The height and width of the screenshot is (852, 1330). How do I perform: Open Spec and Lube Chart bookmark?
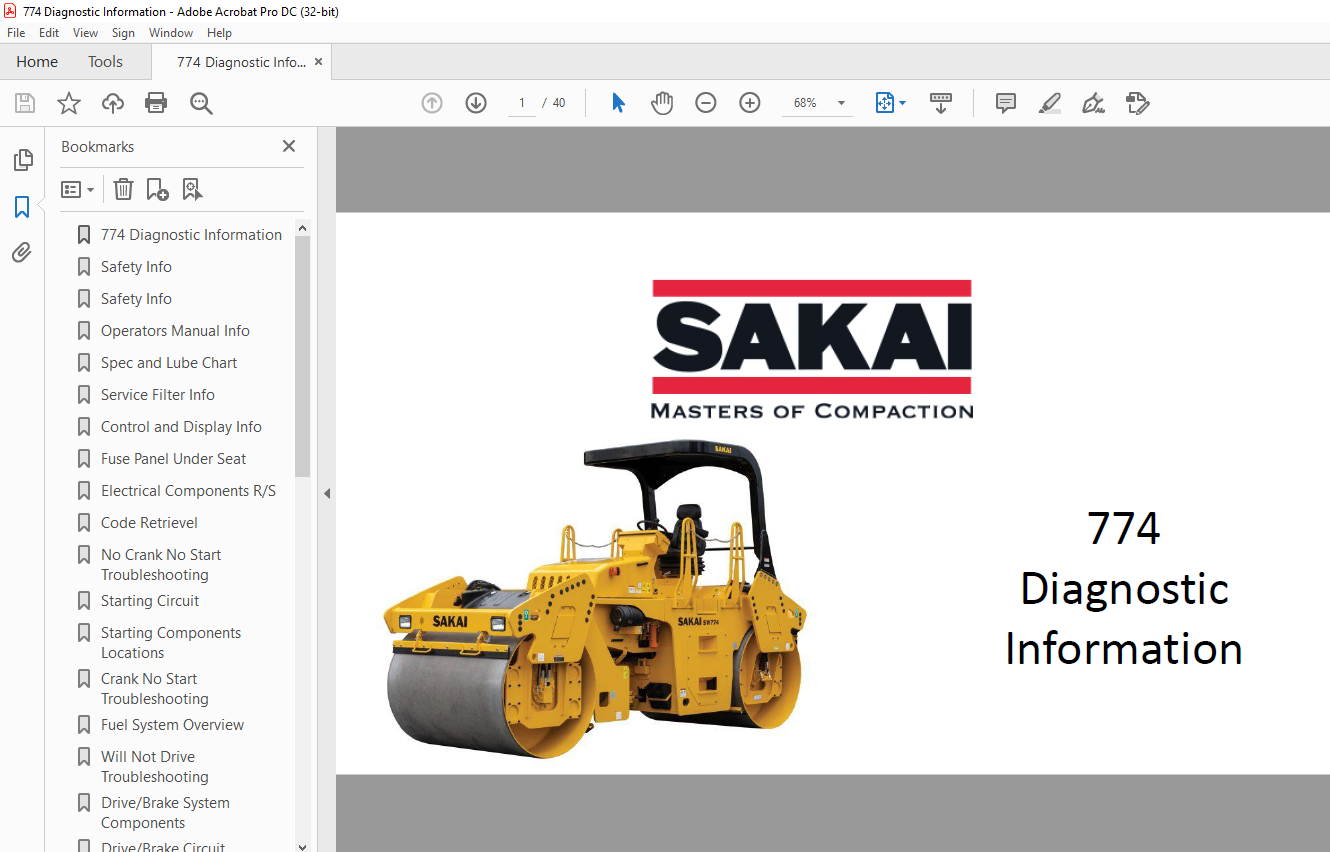click(x=169, y=363)
